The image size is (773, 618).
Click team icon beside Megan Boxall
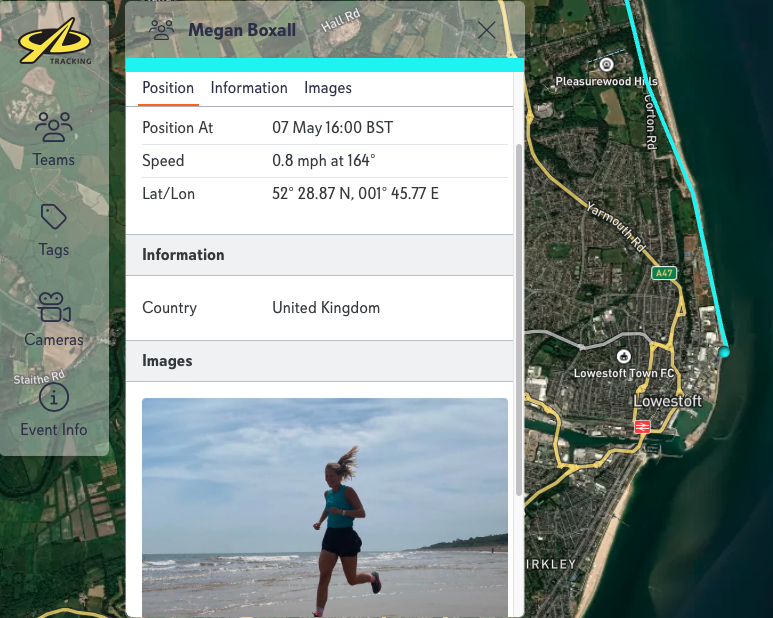coord(162,30)
